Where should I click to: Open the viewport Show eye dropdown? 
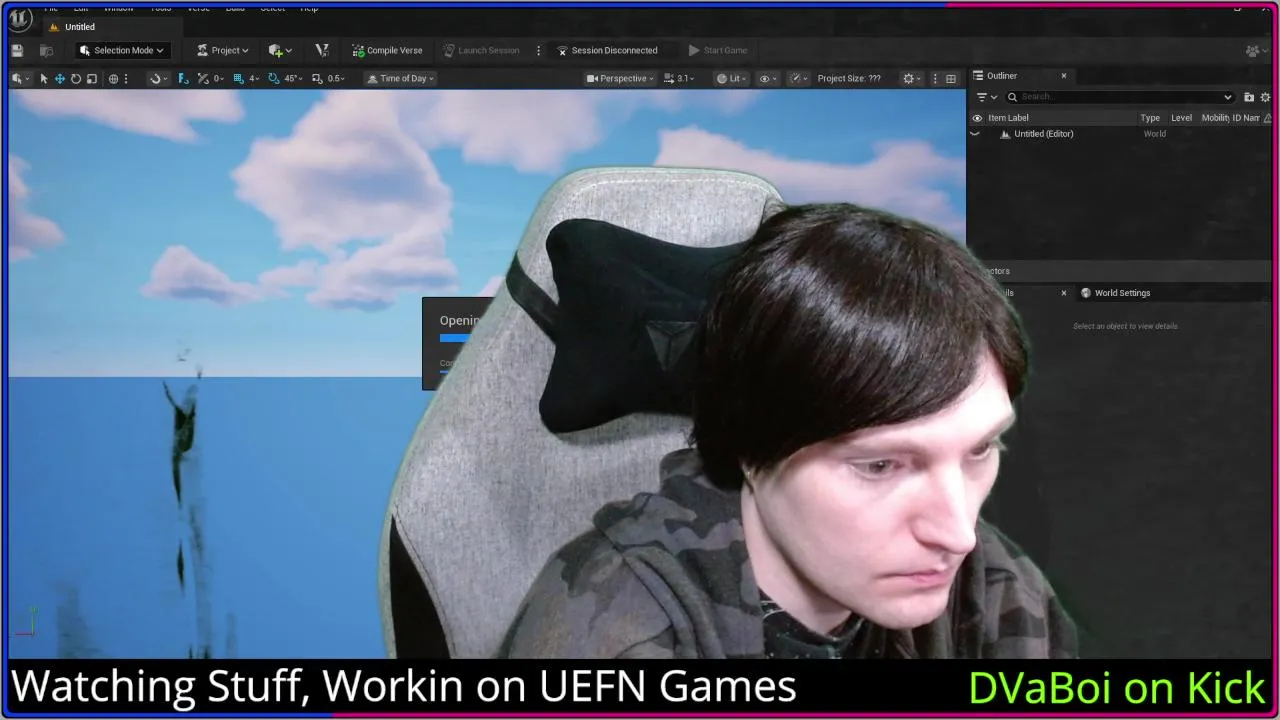pos(768,78)
